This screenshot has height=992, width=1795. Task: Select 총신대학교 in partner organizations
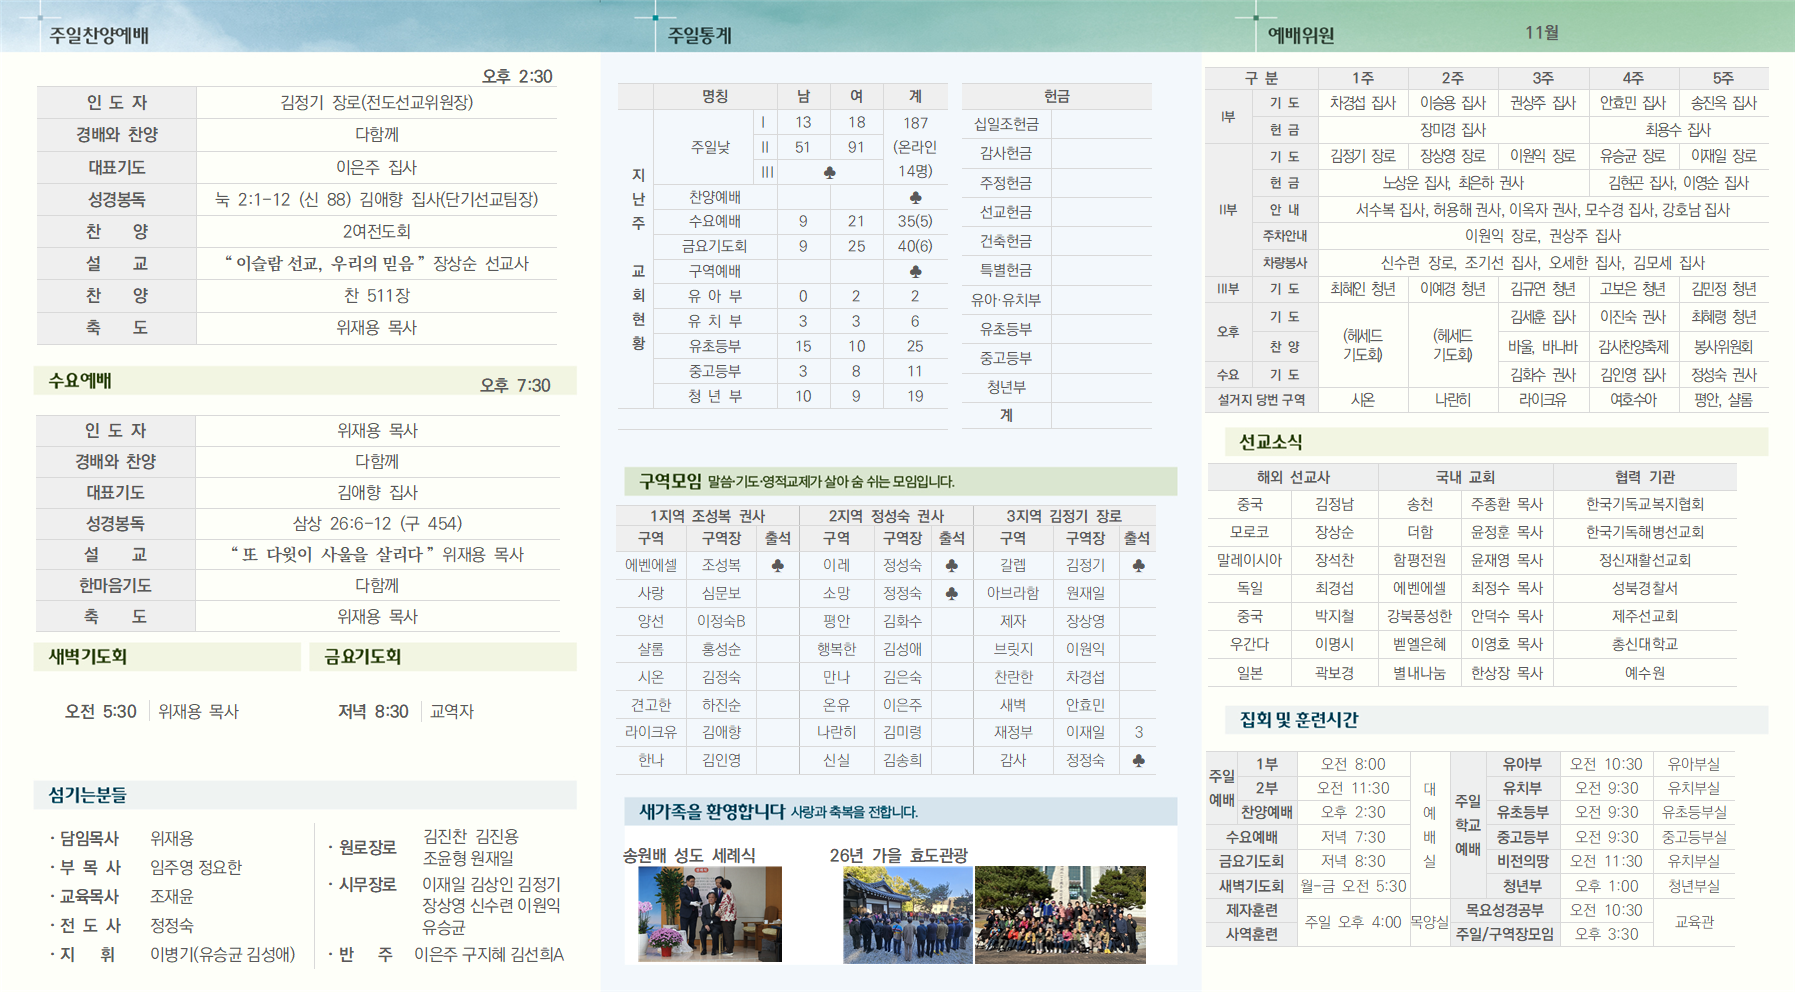1644,644
